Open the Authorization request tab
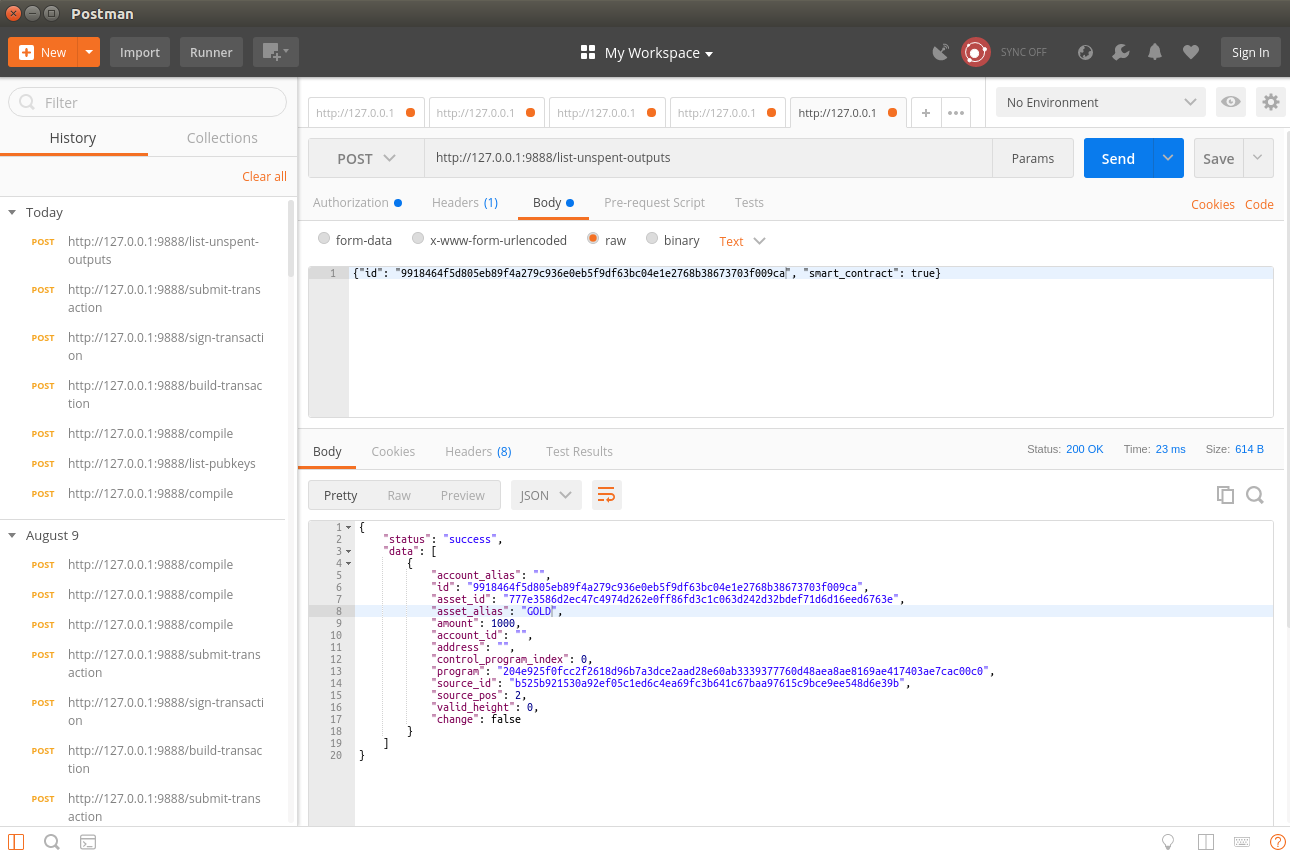The height and width of the screenshot is (857, 1290). (357, 202)
